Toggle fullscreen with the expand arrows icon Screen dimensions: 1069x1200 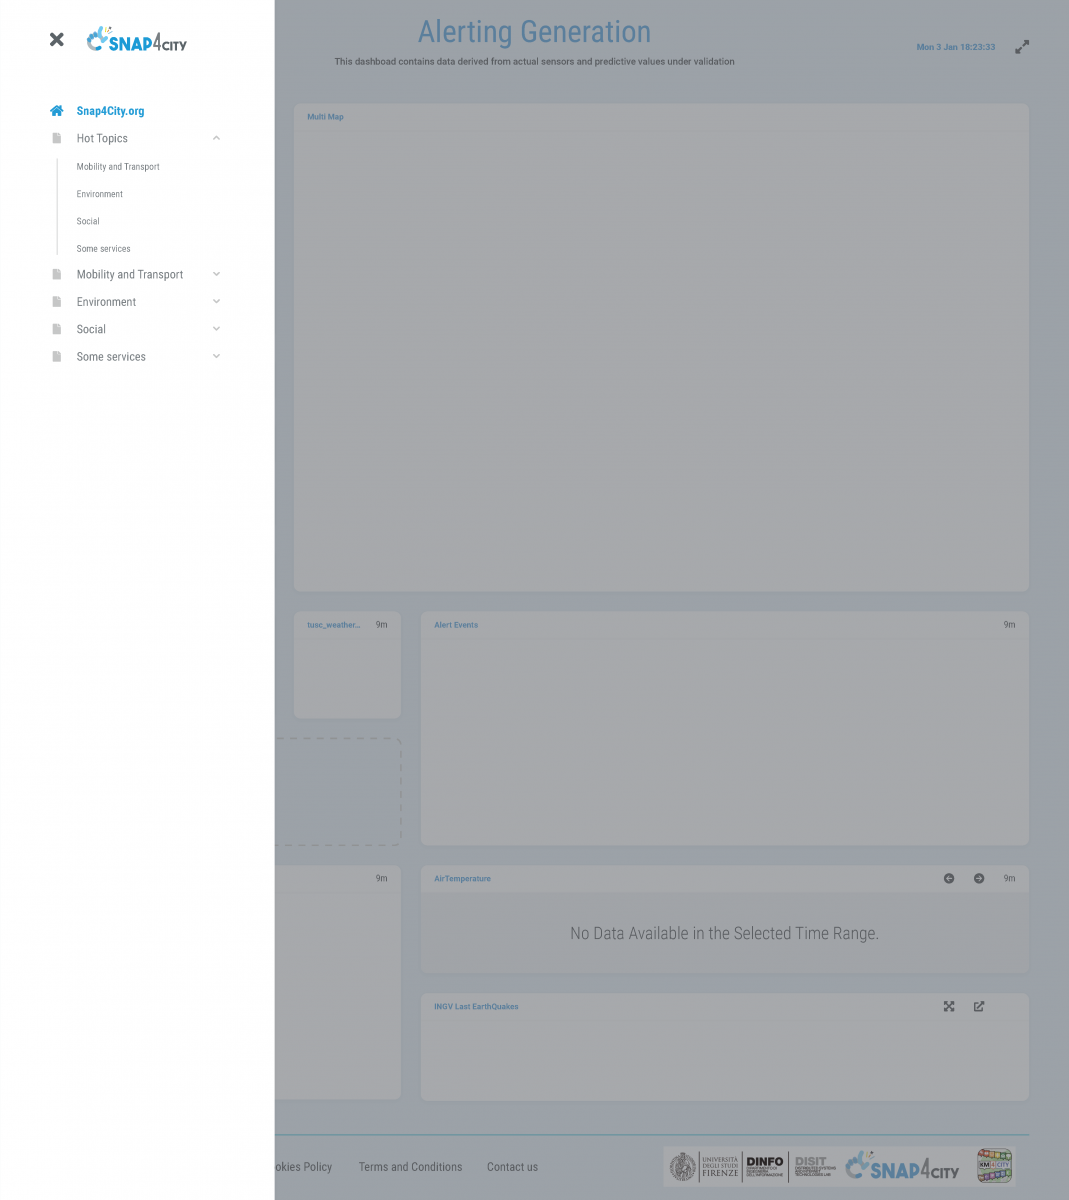(1022, 47)
